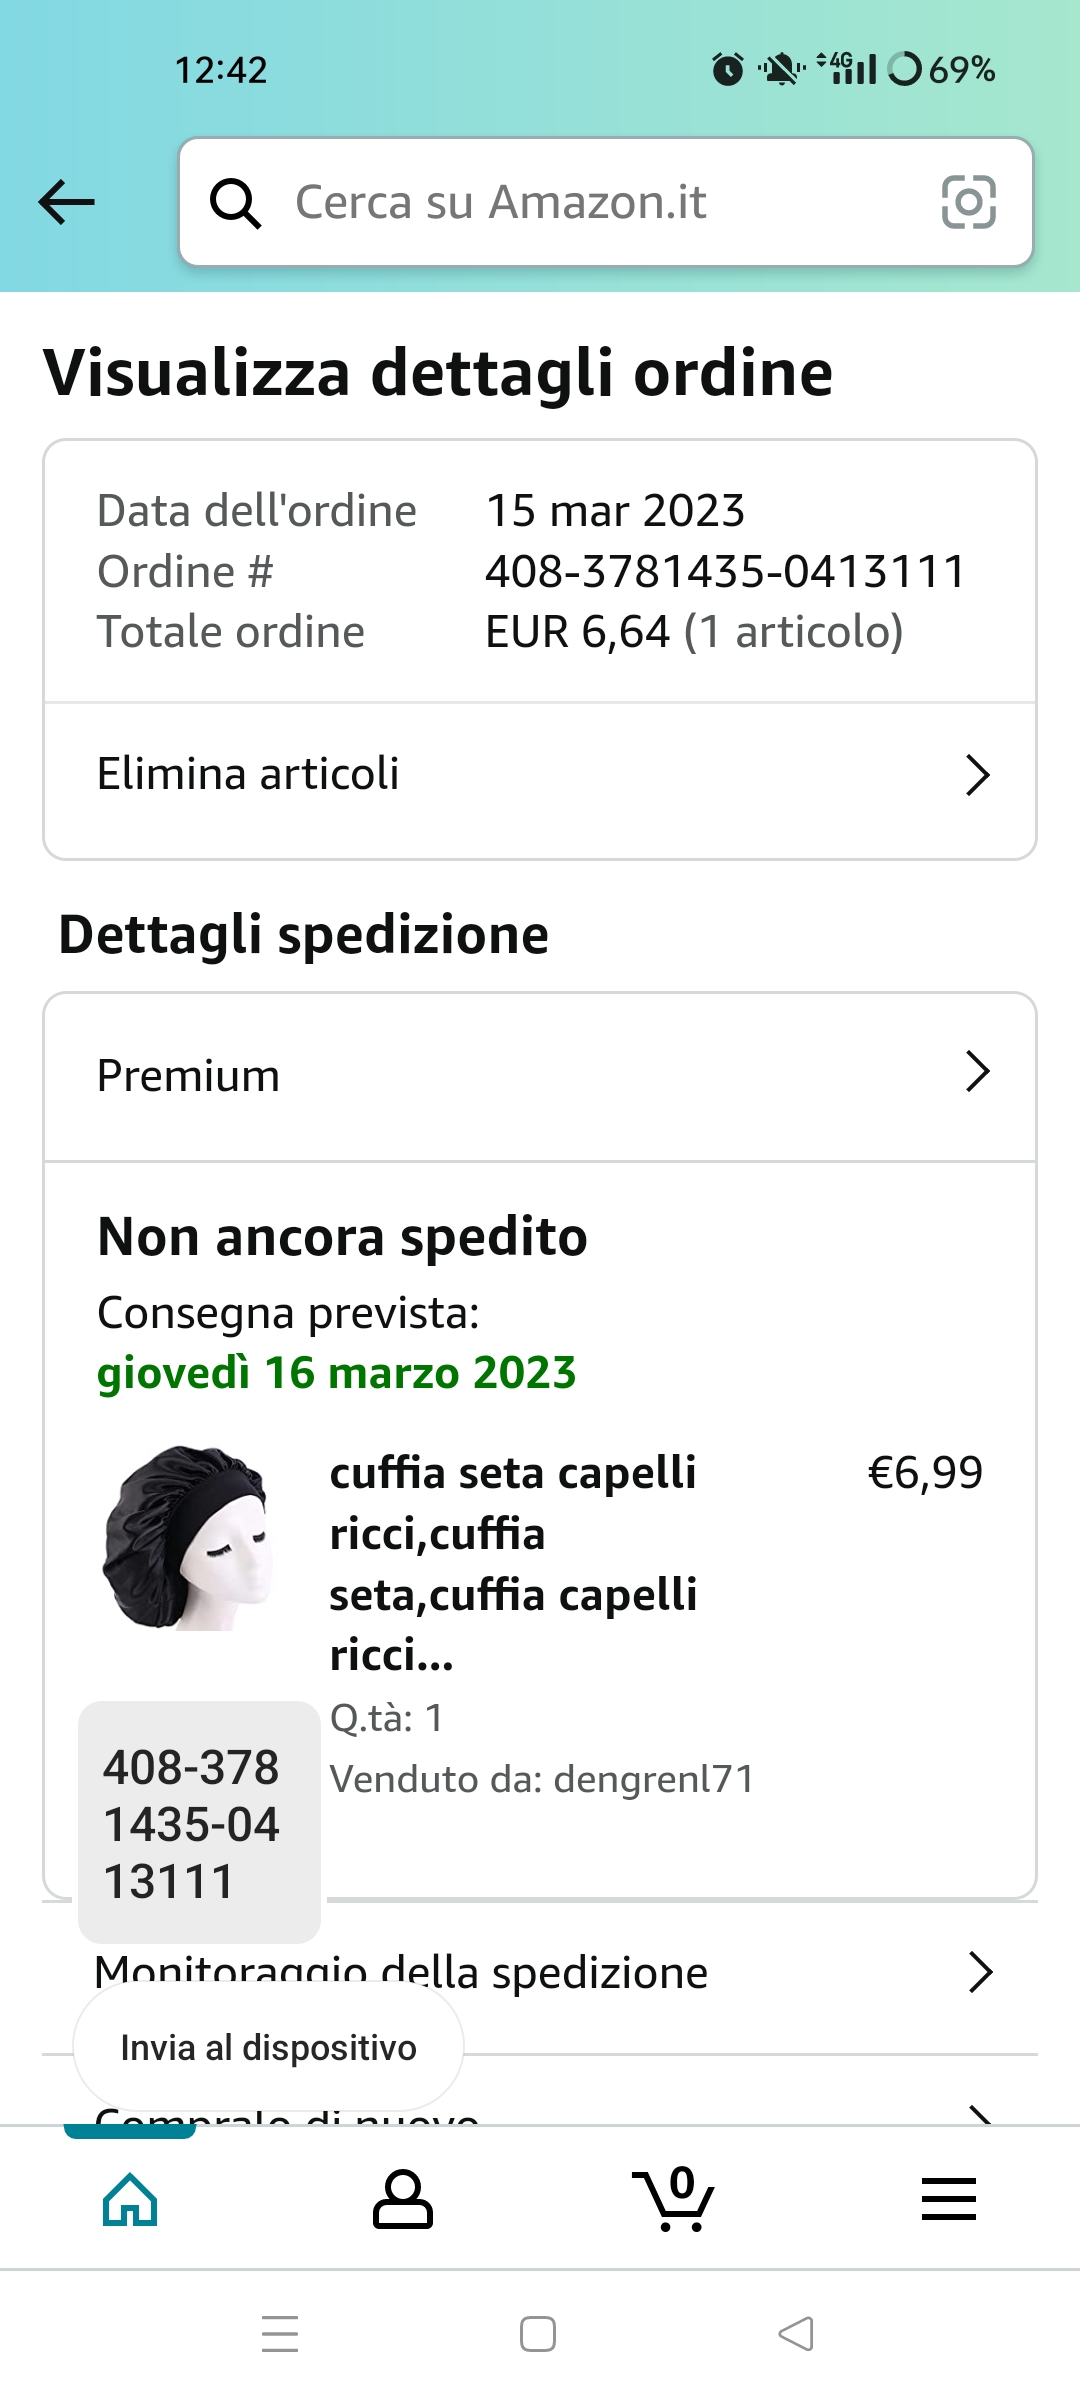The height and width of the screenshot is (2400, 1080).
Task: Open Elimina articoli option
Action: click(x=248, y=775)
